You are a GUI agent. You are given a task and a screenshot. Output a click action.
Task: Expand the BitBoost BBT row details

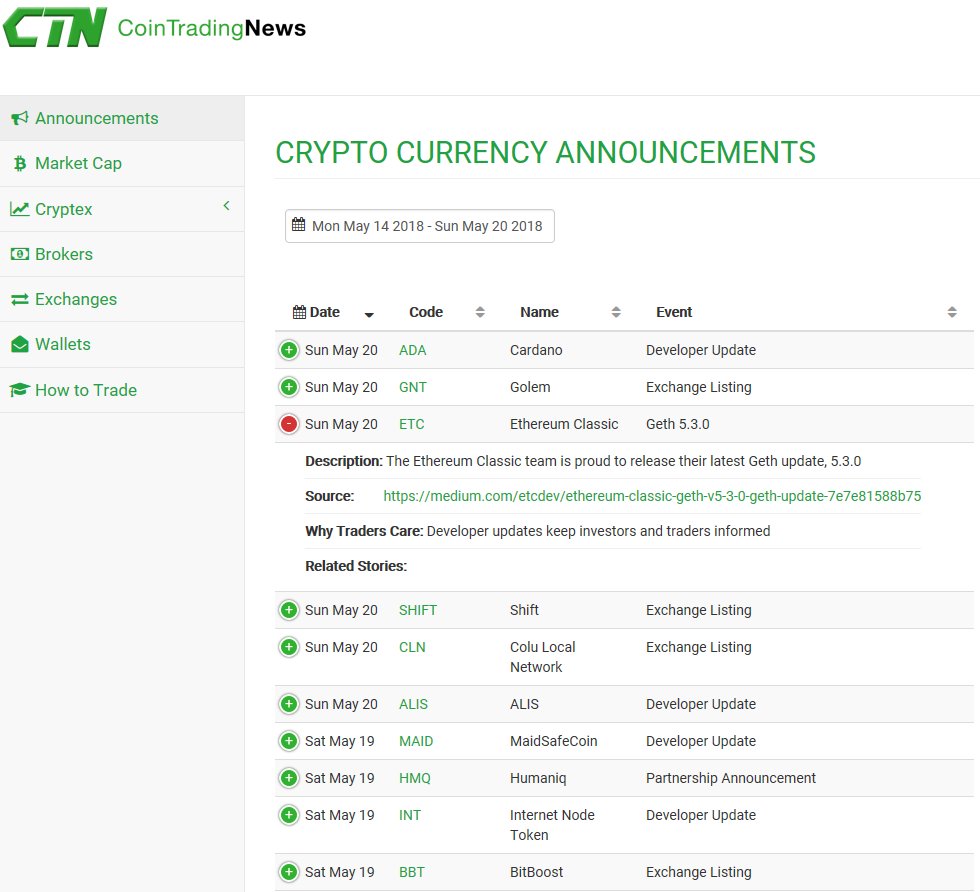289,872
